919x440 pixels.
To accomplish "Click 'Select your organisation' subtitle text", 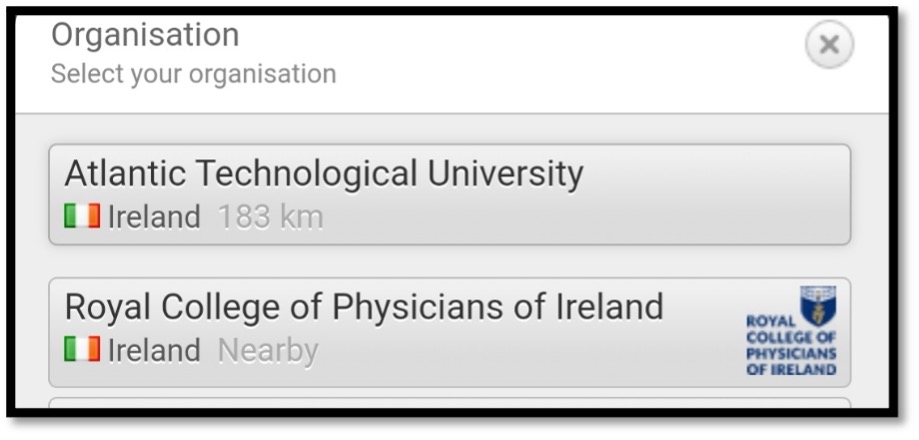I will pos(193,74).
